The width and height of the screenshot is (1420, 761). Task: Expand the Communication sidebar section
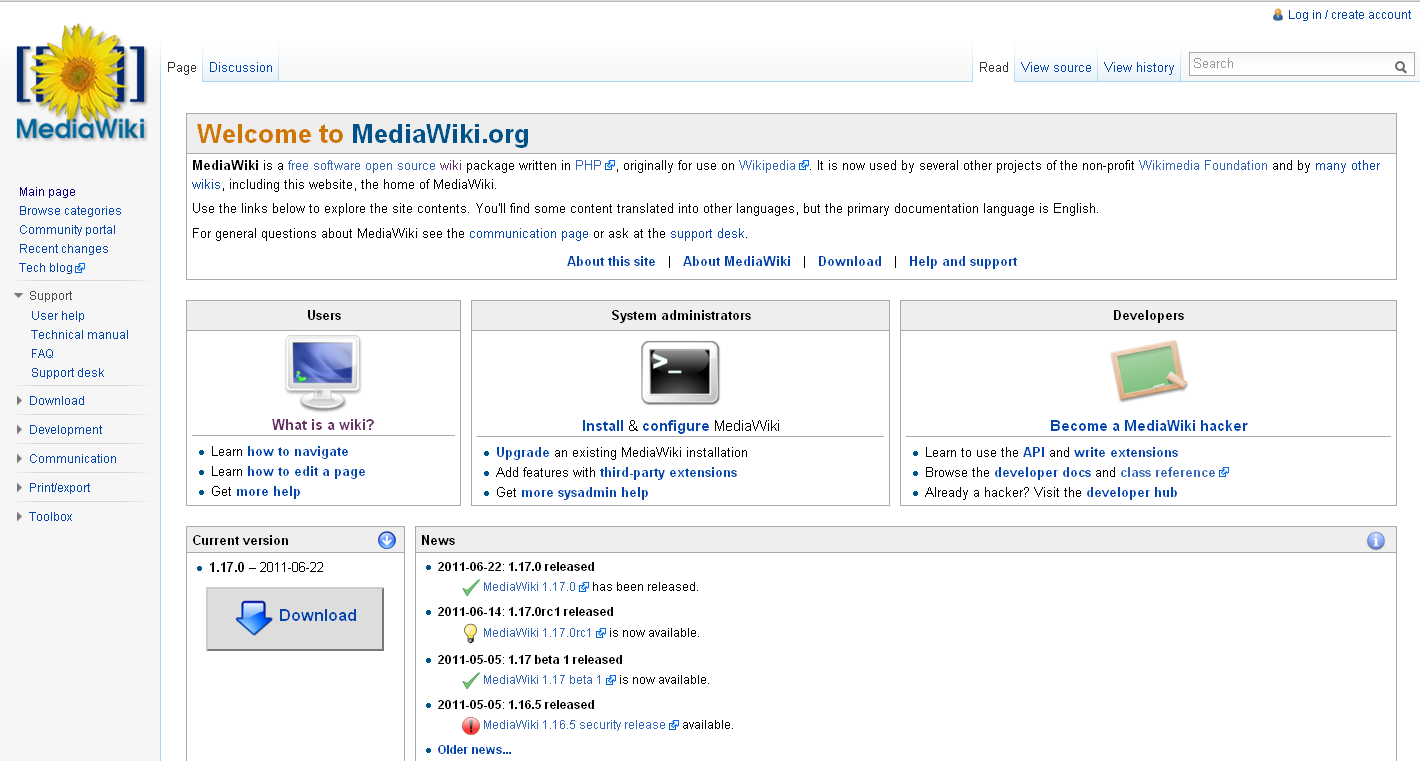19,459
